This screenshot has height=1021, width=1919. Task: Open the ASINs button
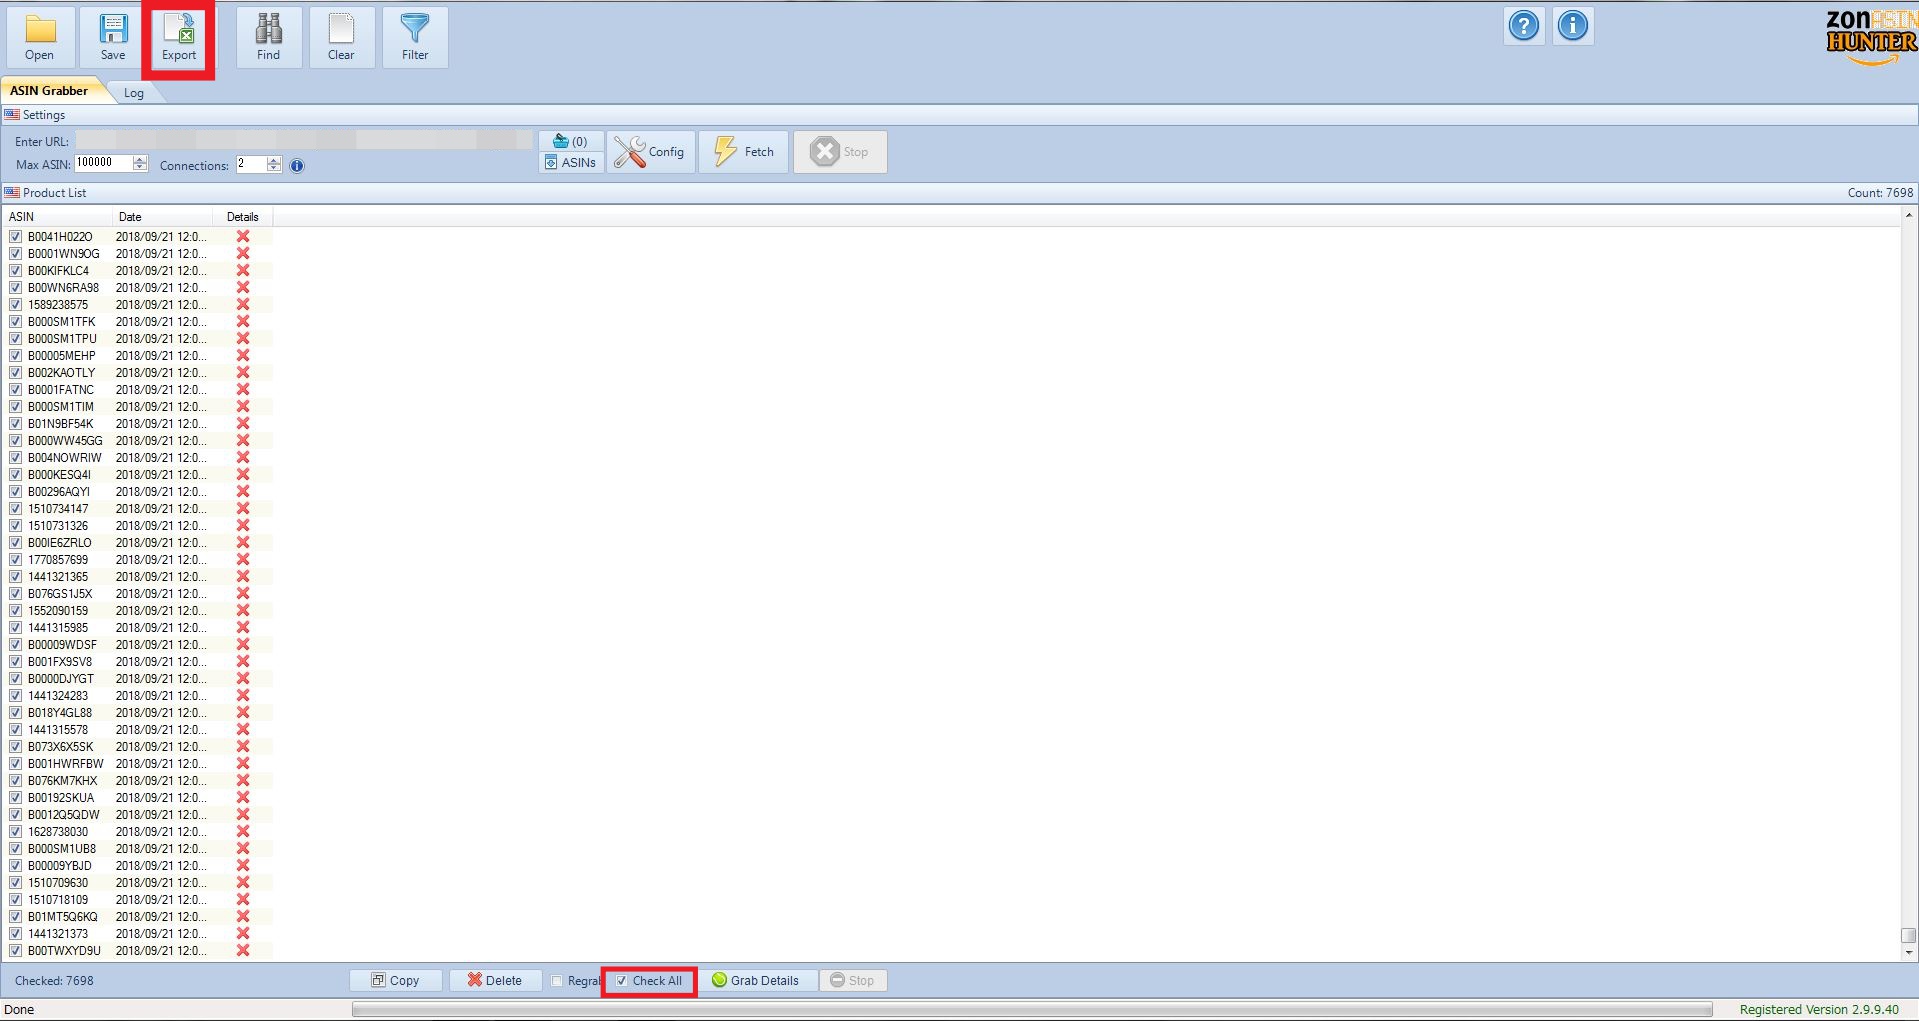(571, 162)
